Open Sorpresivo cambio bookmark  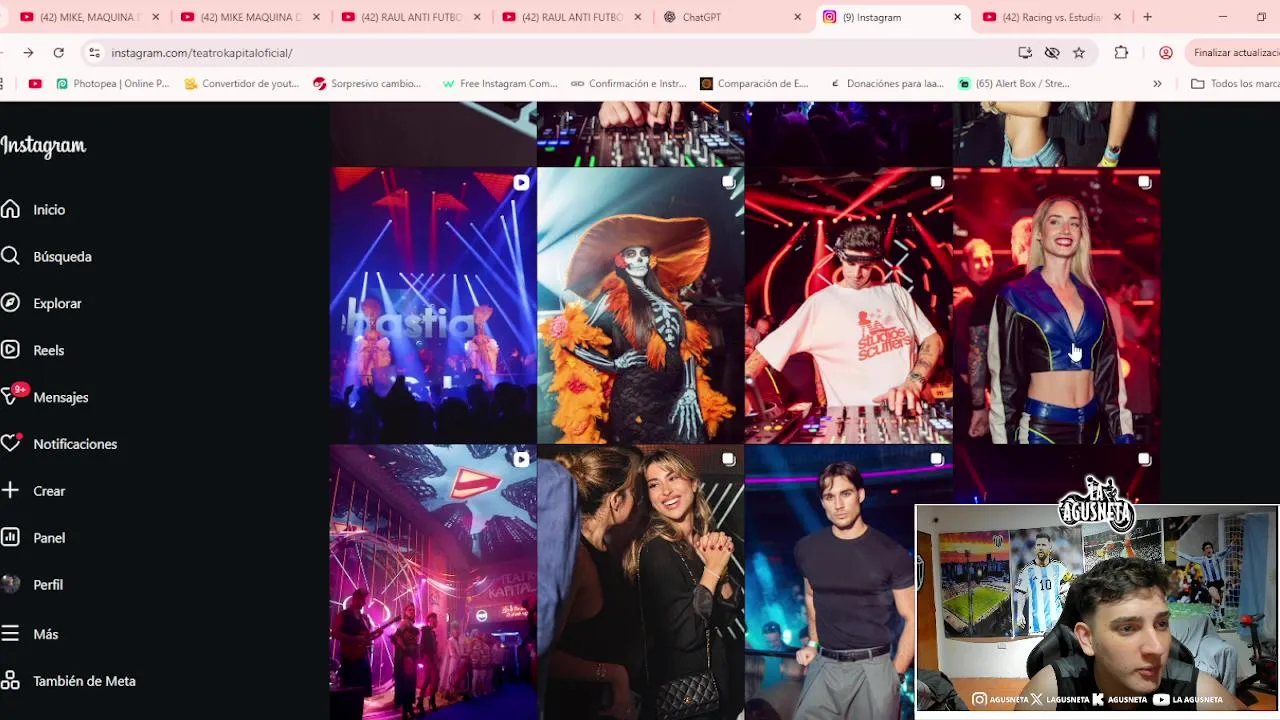pyautogui.click(x=367, y=84)
